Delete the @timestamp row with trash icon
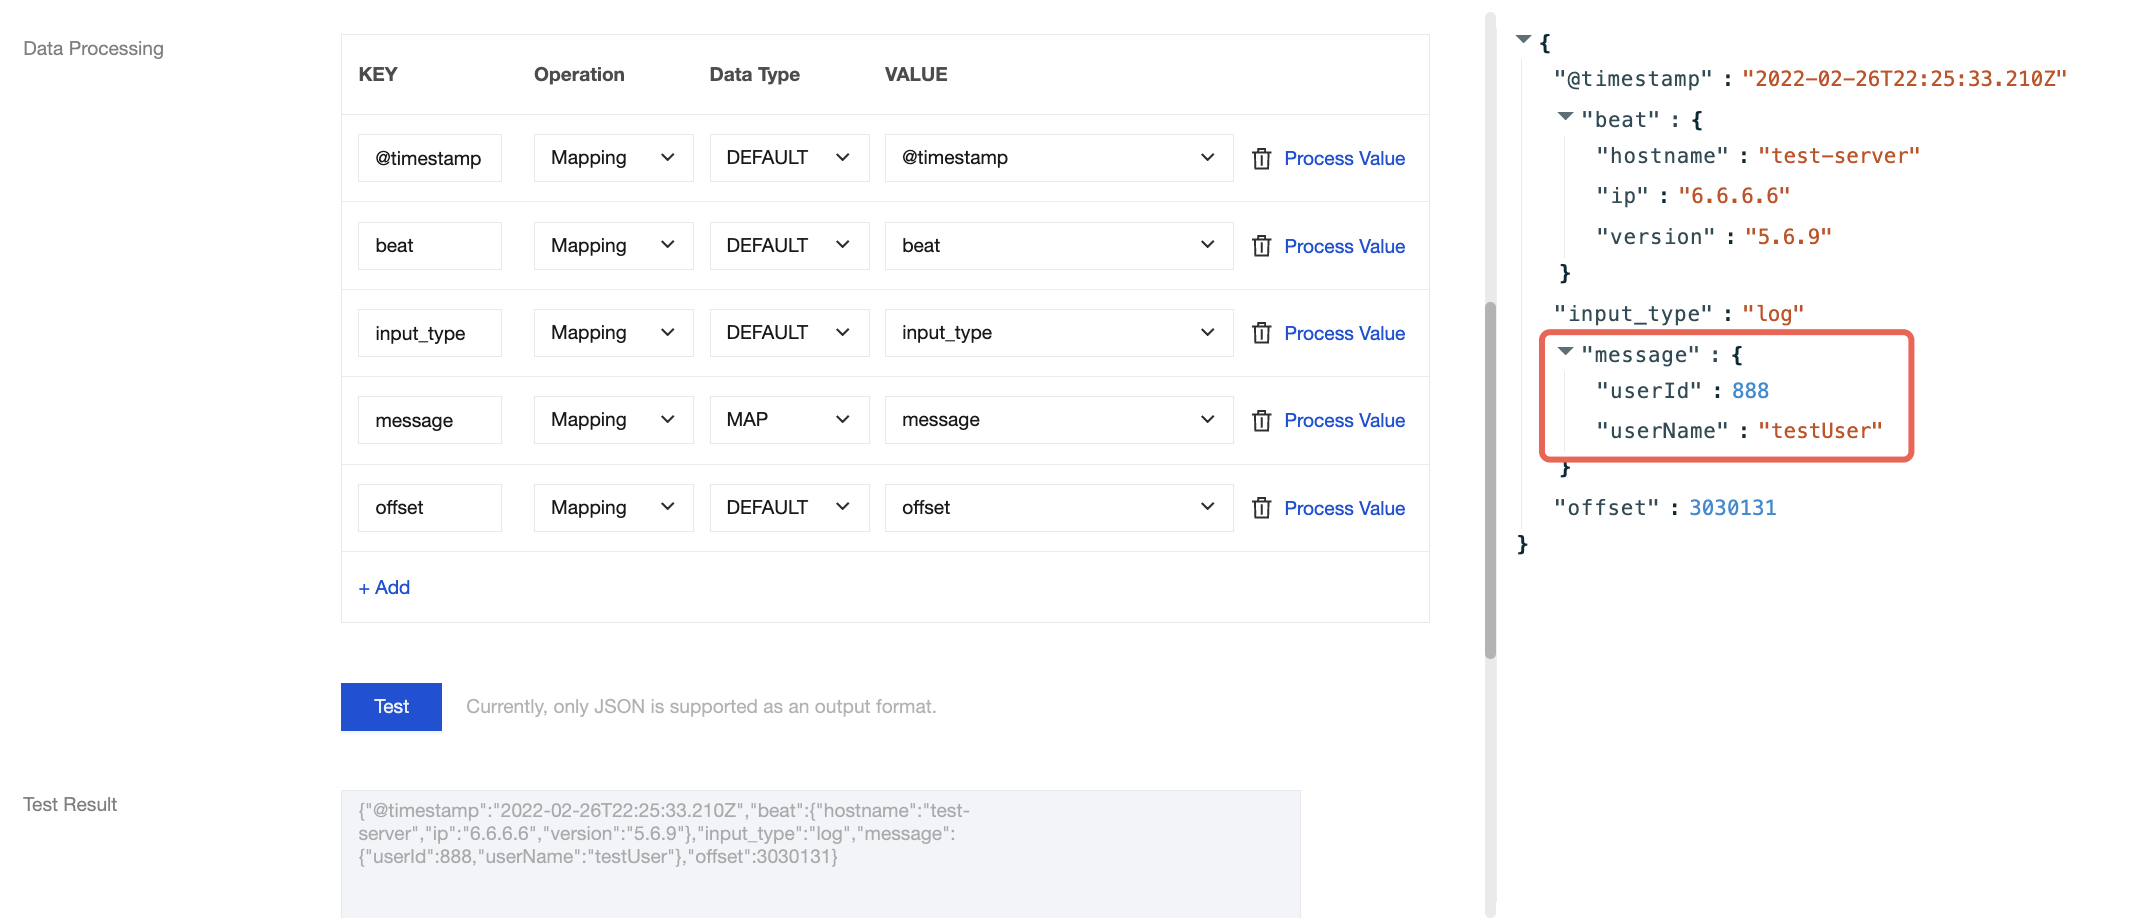Image resolution: width=2136 pixels, height=920 pixels. tap(1261, 159)
